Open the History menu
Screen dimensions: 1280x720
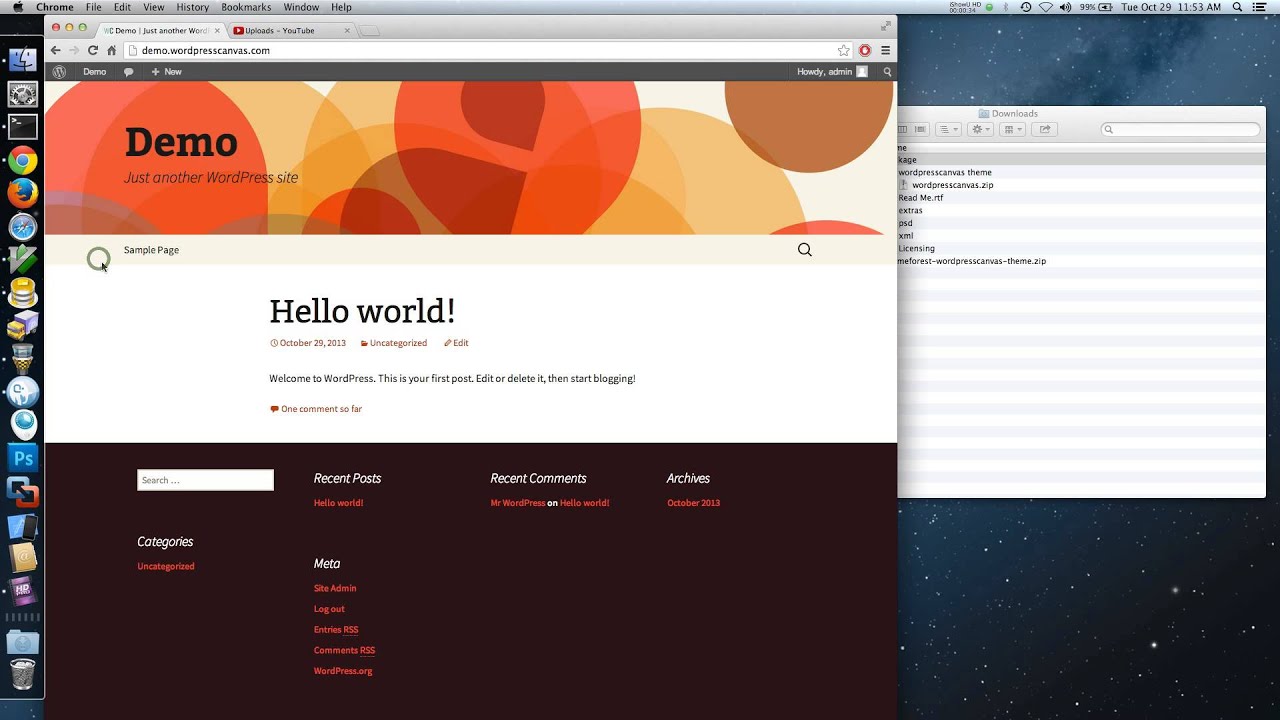192,7
